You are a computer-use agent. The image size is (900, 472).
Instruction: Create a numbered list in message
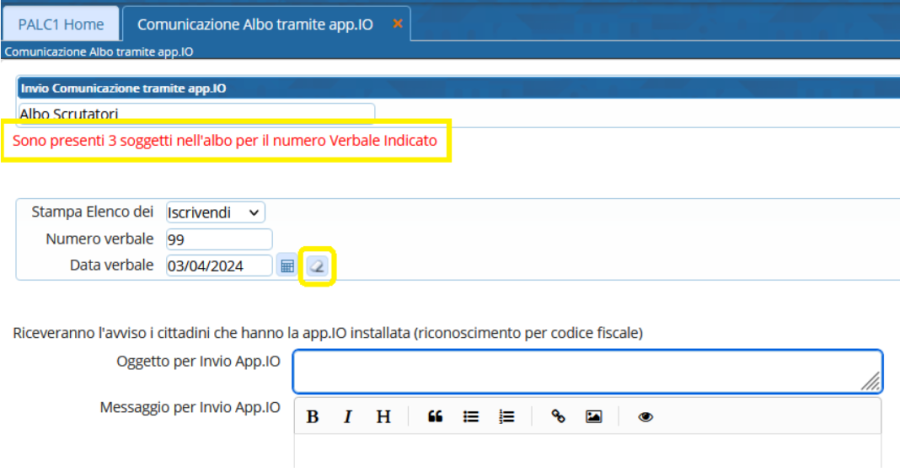click(506, 417)
